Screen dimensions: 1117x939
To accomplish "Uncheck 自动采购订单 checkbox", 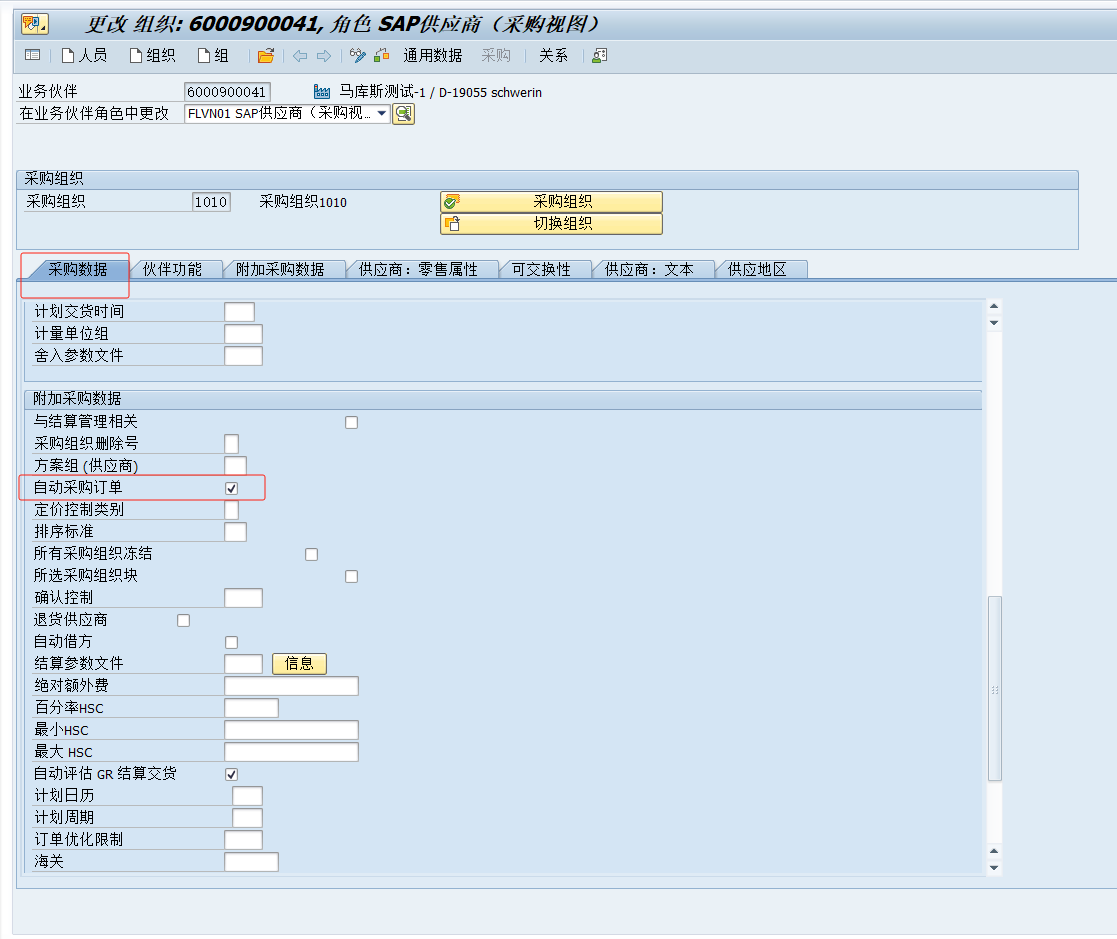I will [232, 488].
